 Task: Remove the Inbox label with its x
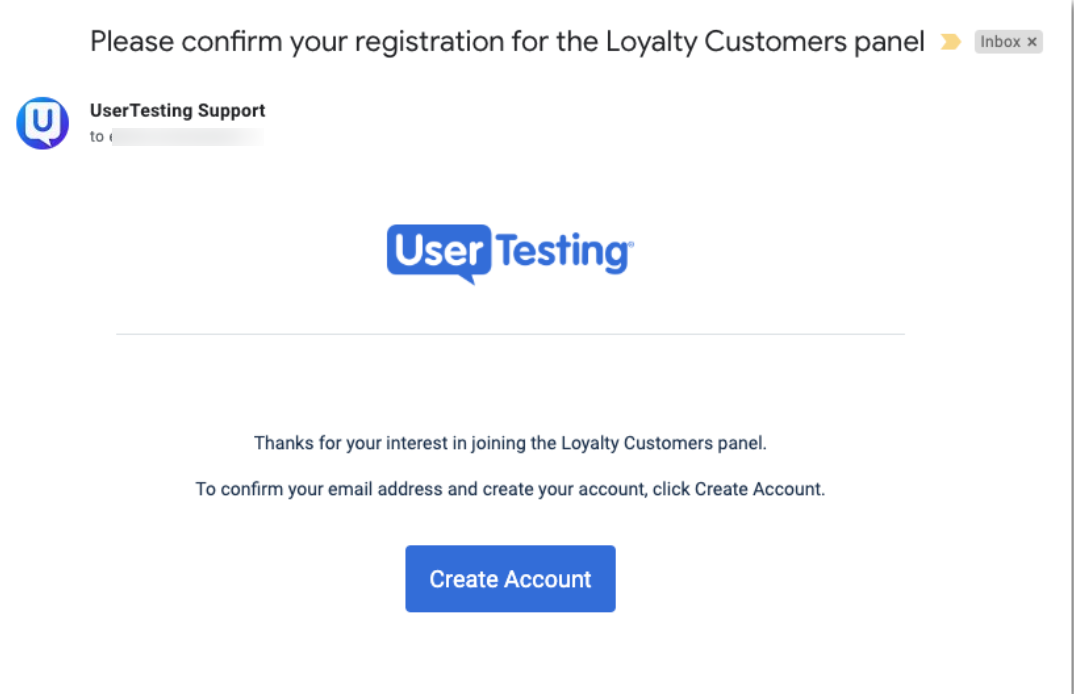(x=1032, y=42)
